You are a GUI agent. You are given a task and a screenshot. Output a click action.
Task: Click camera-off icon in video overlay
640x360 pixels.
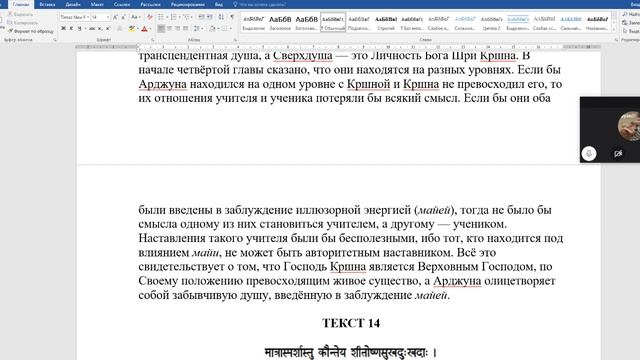click(618, 153)
